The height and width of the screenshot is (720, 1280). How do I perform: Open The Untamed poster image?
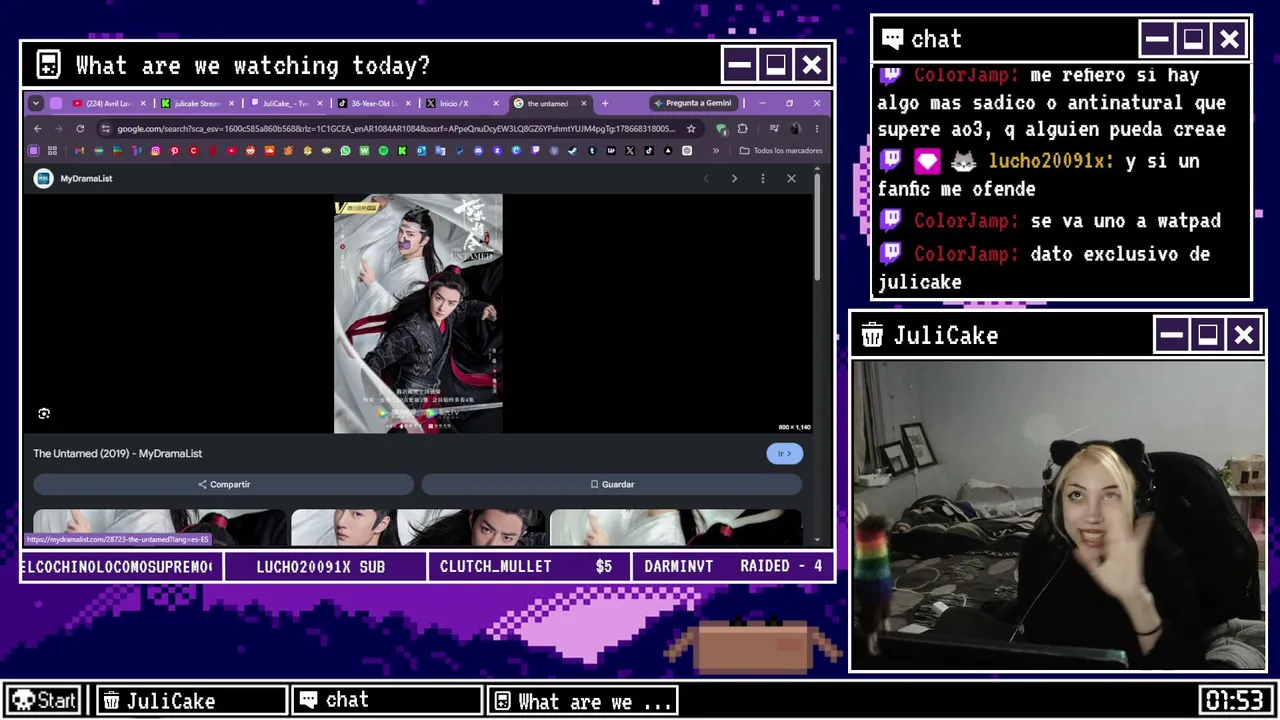[x=418, y=314]
